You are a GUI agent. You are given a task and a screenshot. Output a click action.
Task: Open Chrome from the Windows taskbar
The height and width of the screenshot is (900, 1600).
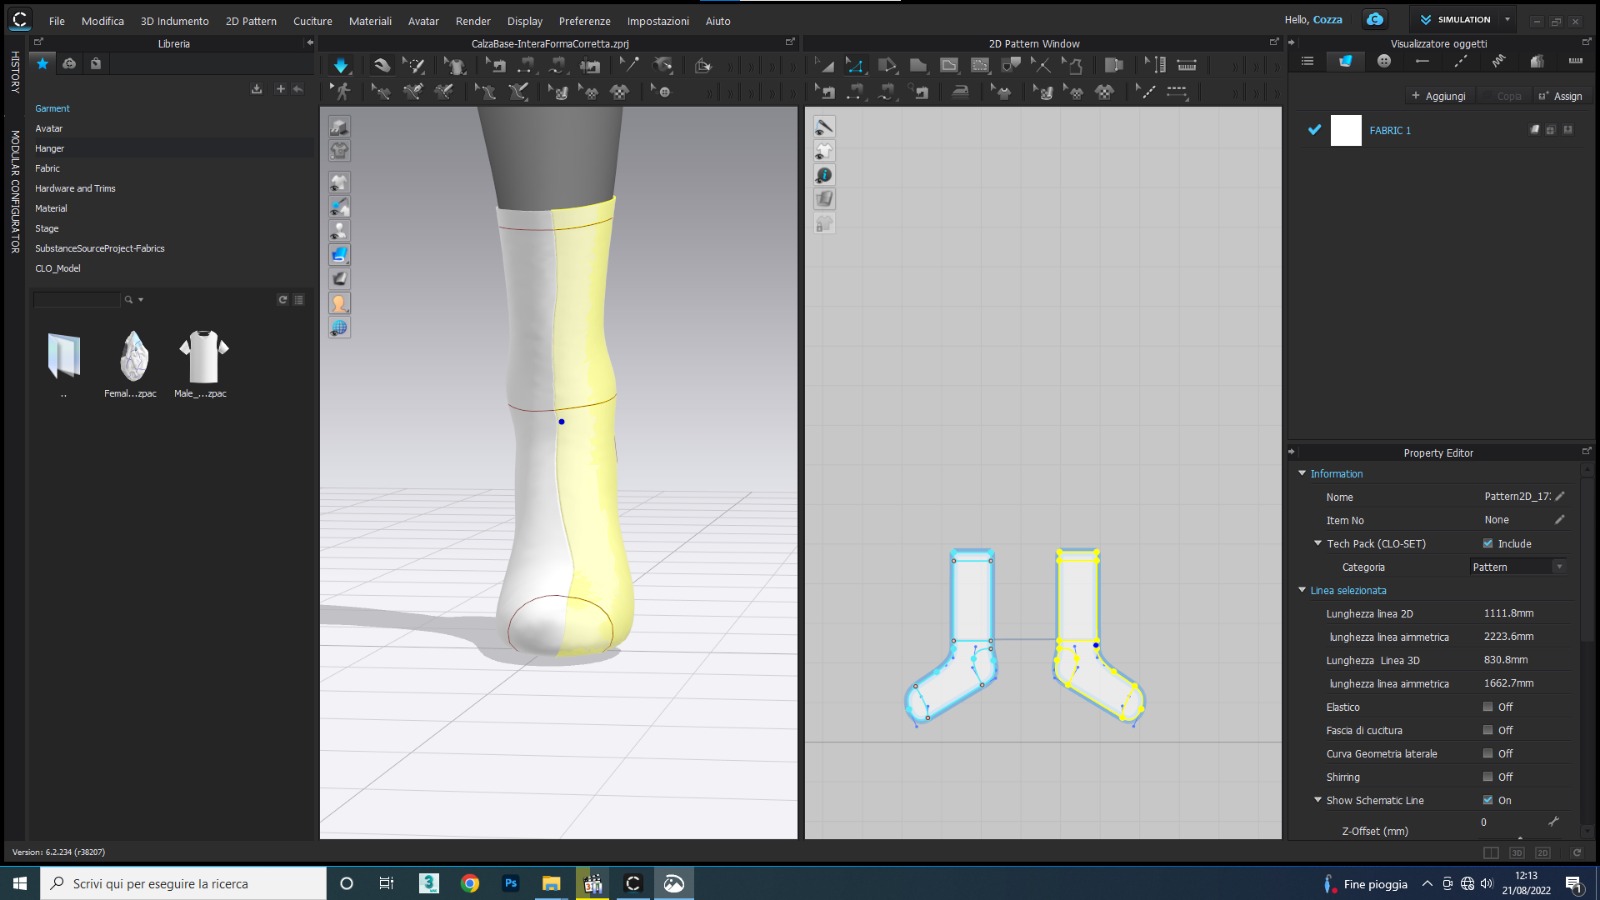[470, 883]
